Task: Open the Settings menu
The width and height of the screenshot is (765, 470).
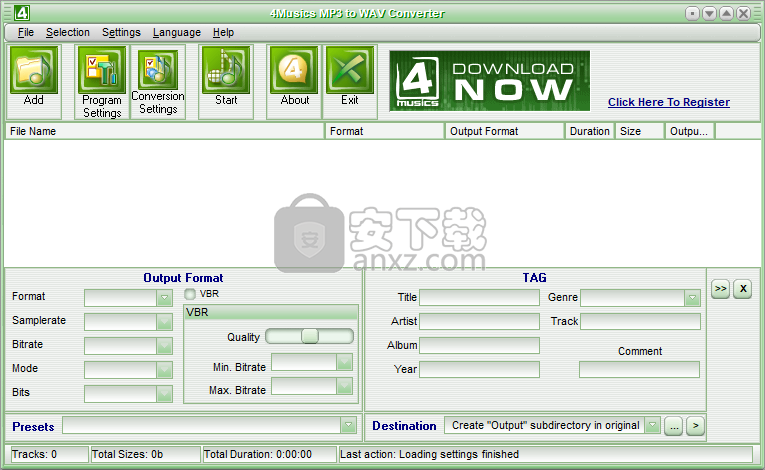Action: pos(121,32)
